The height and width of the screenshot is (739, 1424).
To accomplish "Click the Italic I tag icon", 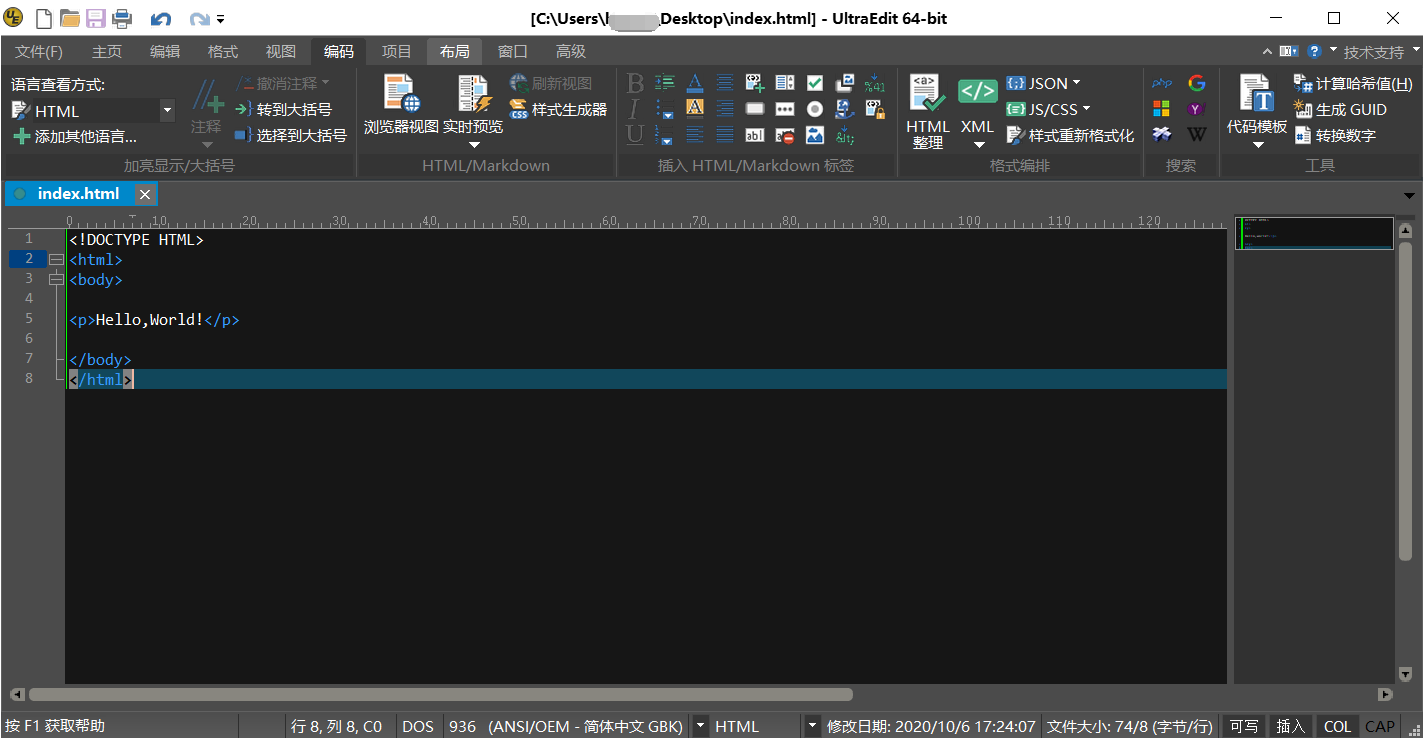I will coord(635,108).
